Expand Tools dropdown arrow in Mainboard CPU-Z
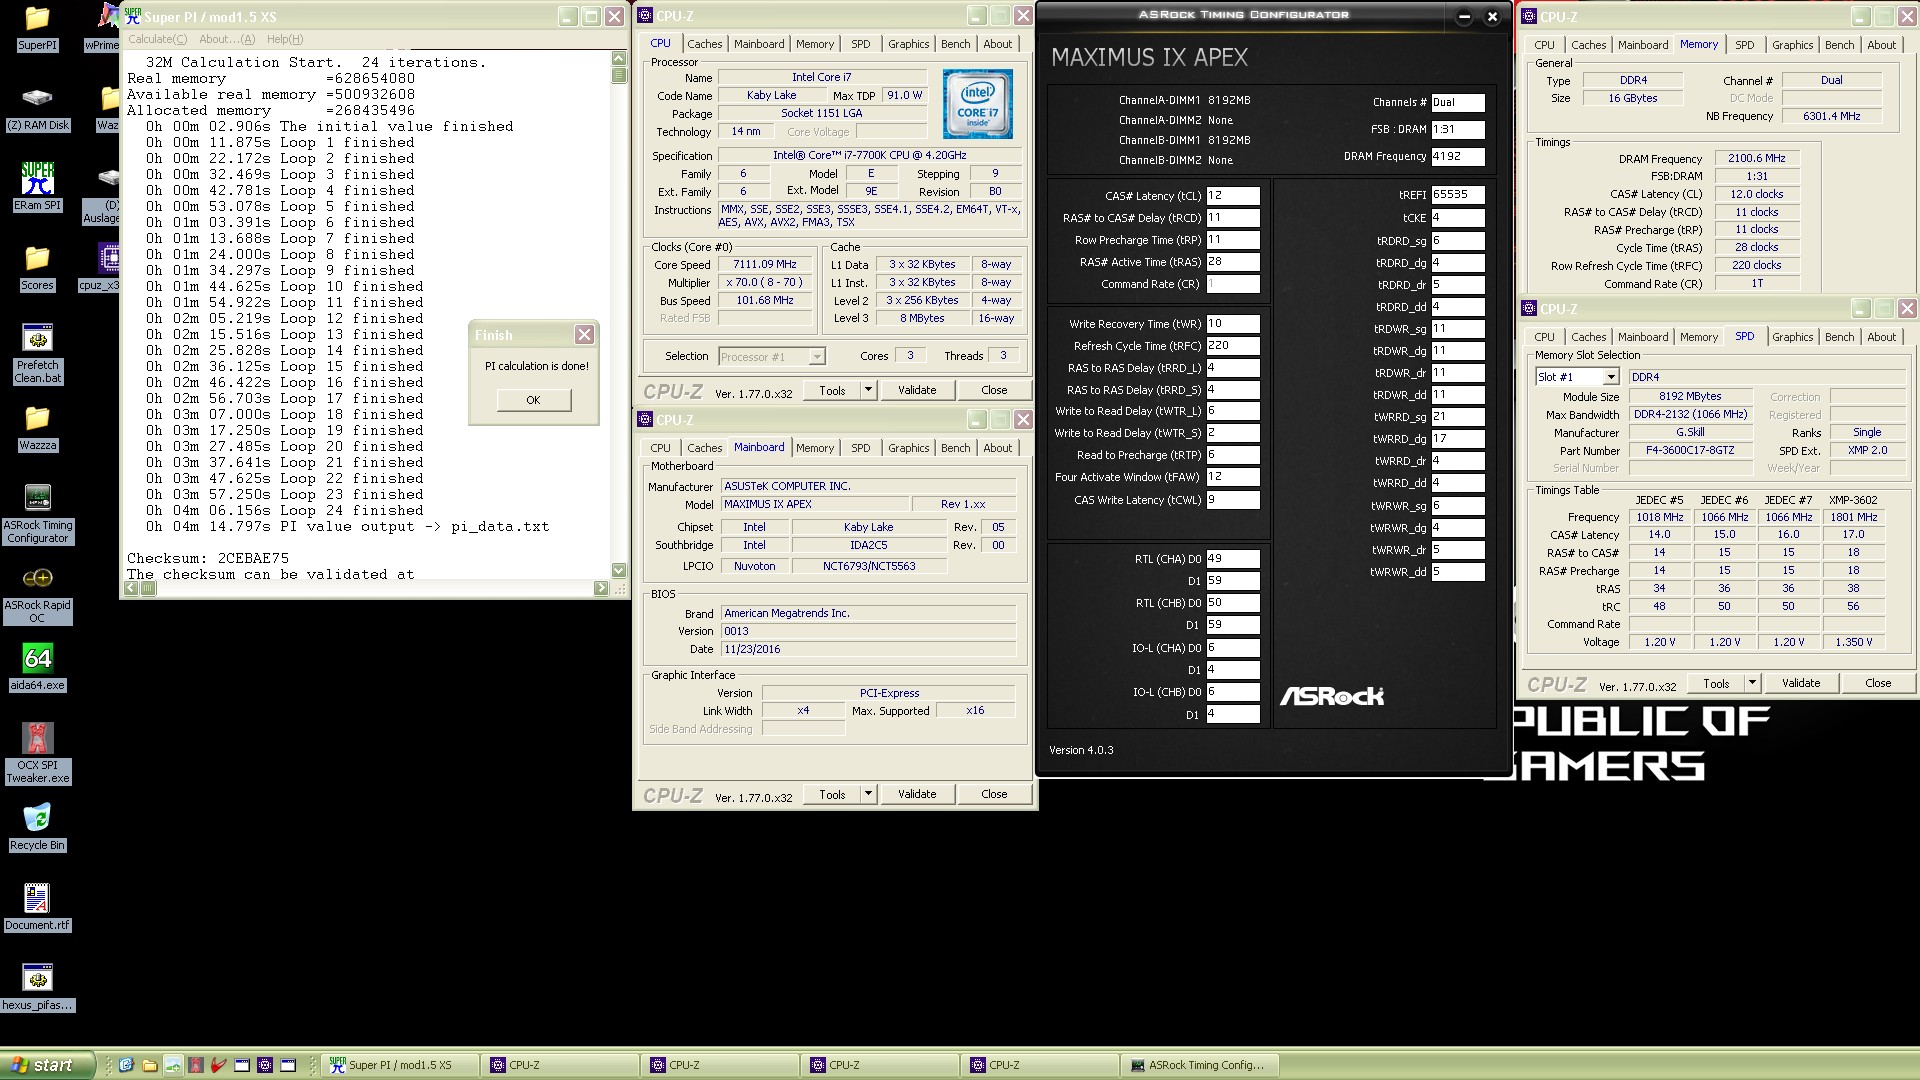The height and width of the screenshot is (1080, 1920). (868, 794)
